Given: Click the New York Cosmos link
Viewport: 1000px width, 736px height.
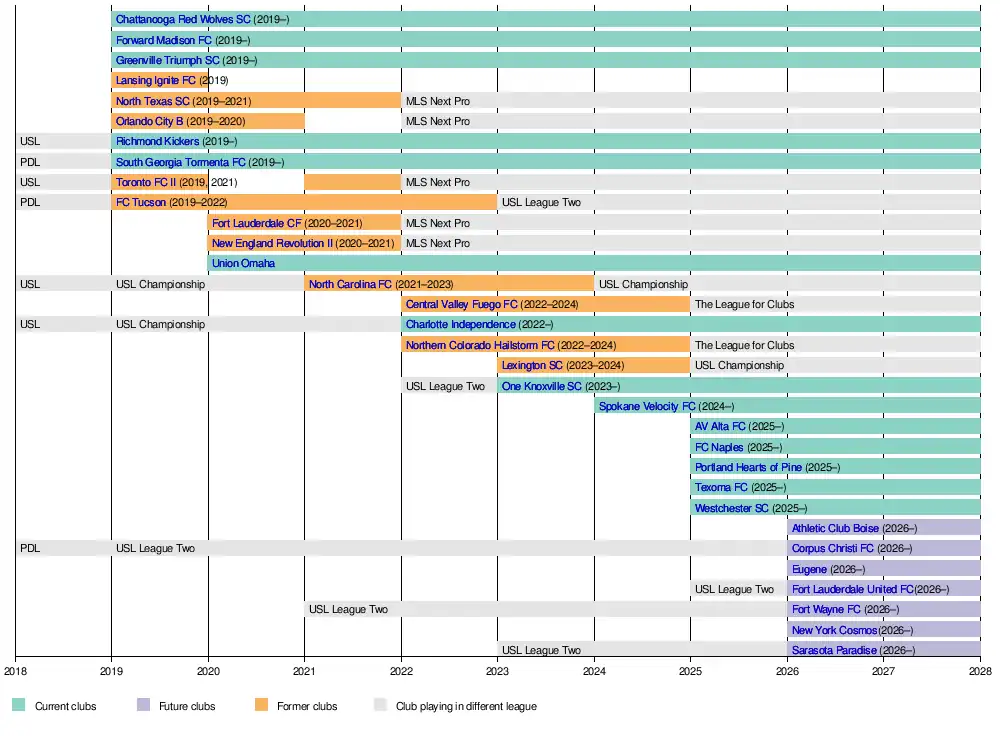Looking at the screenshot, I should coord(834,630).
